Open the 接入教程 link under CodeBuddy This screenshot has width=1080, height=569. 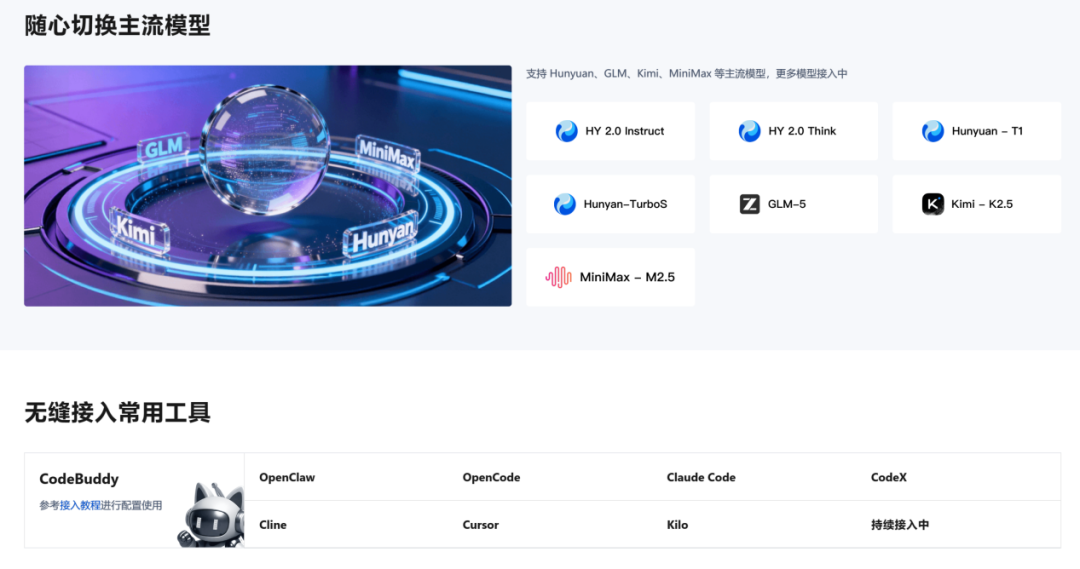click(x=80, y=506)
